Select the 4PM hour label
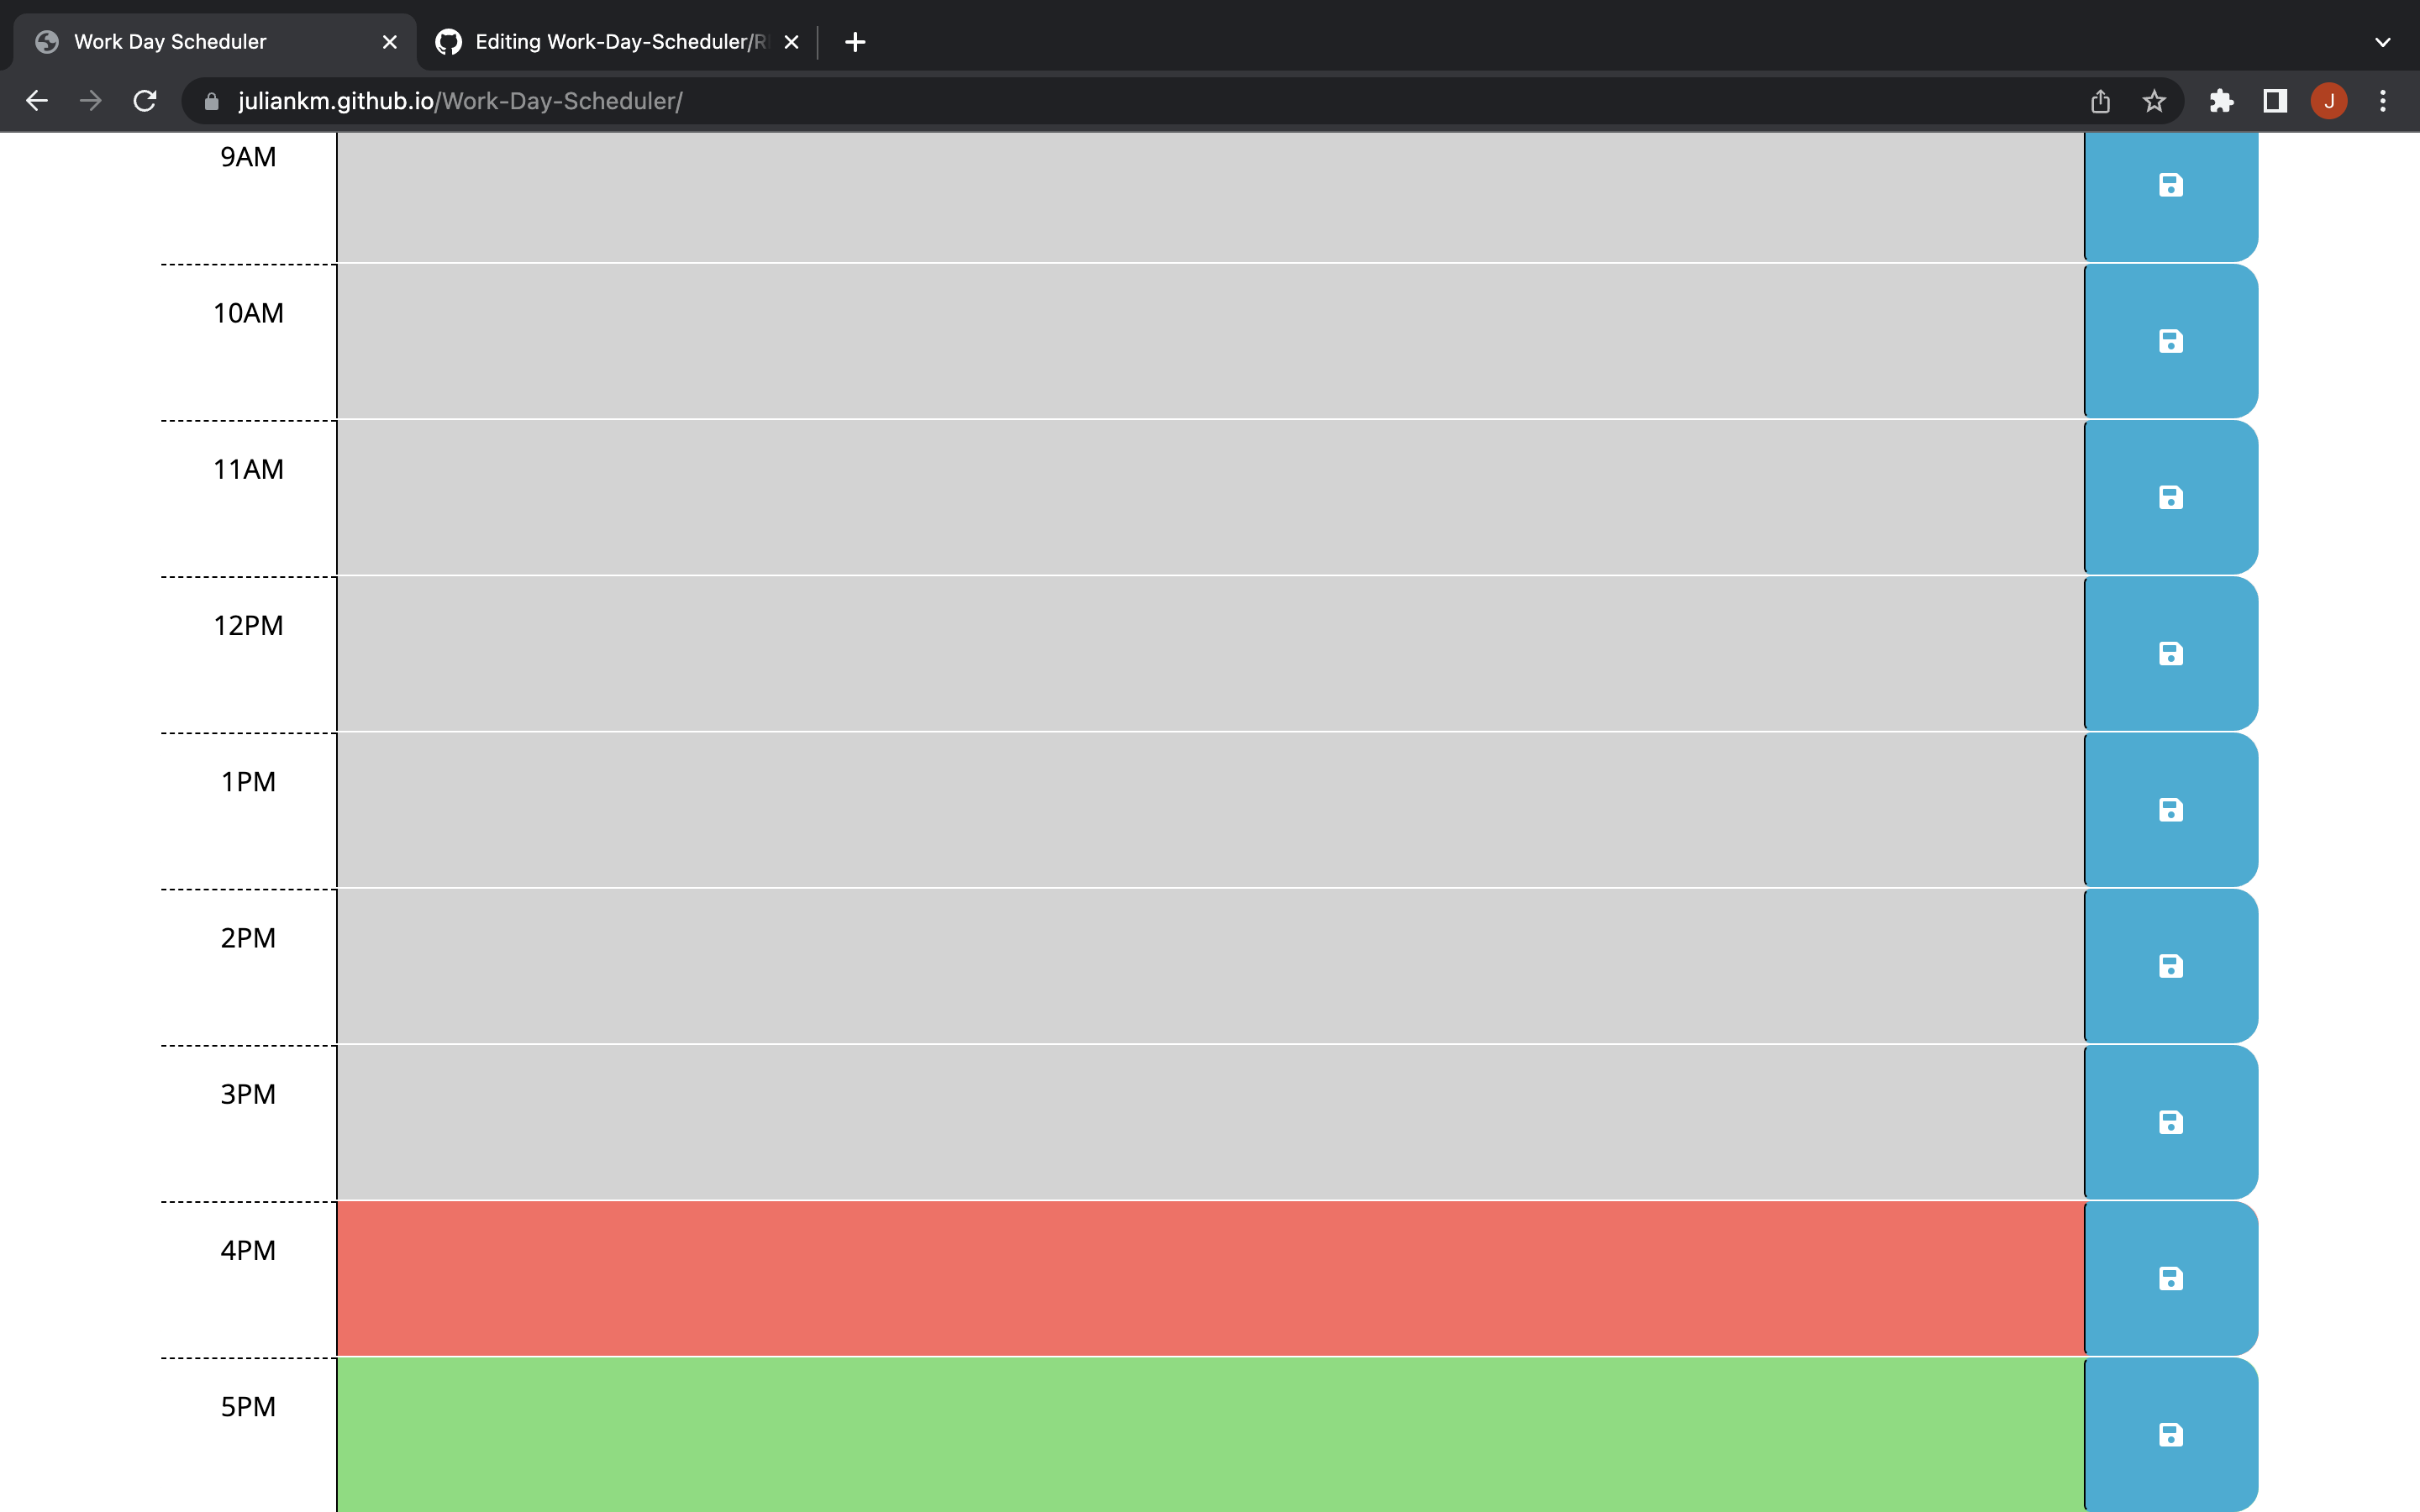Image resolution: width=2420 pixels, height=1512 pixels. click(x=248, y=1251)
